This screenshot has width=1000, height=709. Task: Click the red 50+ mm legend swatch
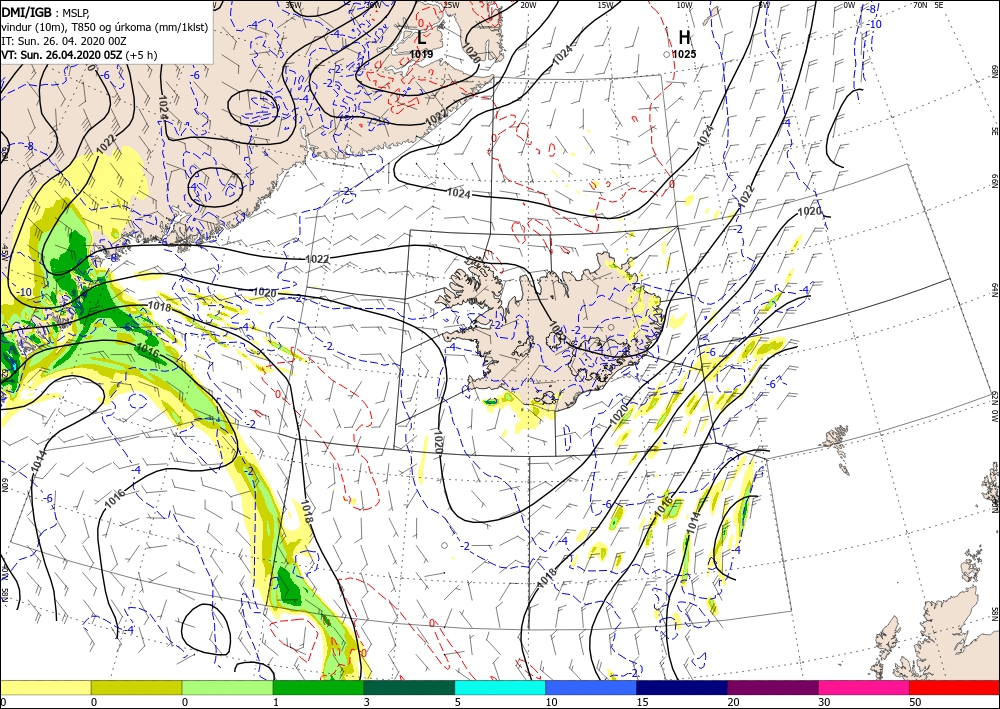(955, 687)
